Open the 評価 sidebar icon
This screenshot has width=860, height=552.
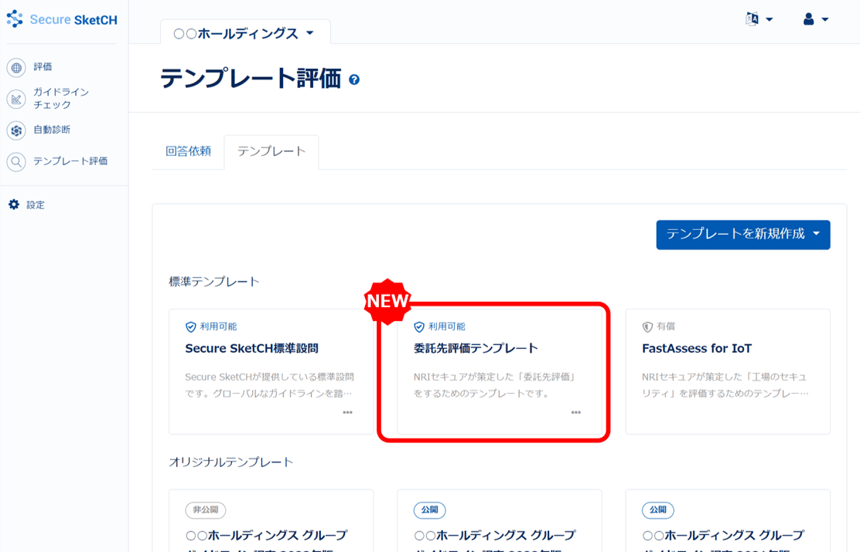coord(16,67)
